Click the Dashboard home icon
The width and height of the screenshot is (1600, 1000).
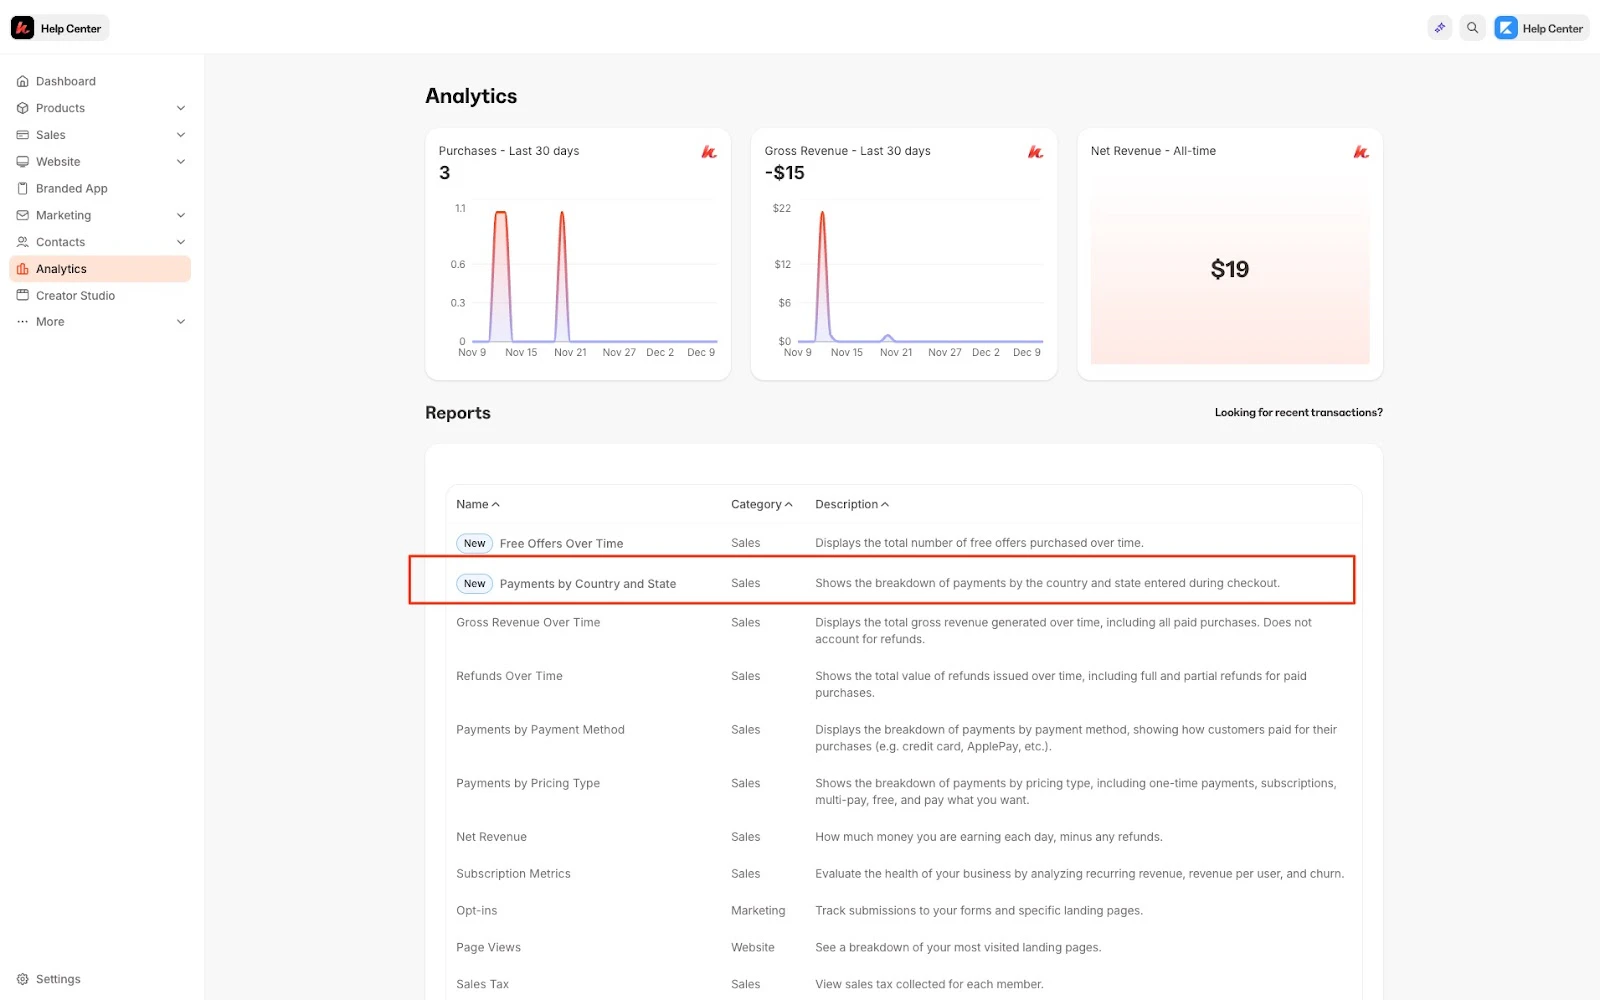[x=22, y=81]
